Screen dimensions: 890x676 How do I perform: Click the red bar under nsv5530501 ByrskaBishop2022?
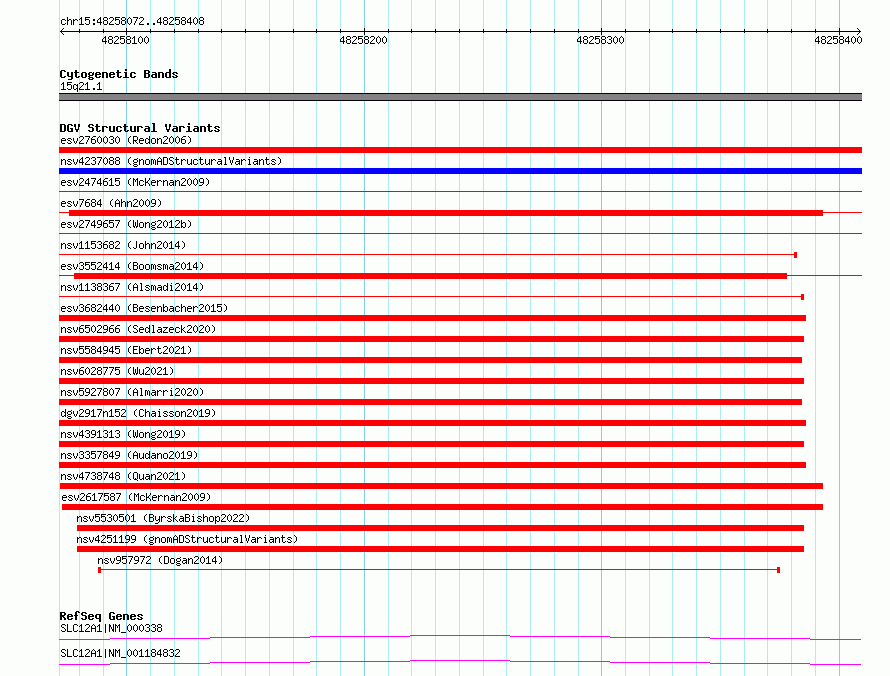[x=440, y=528]
